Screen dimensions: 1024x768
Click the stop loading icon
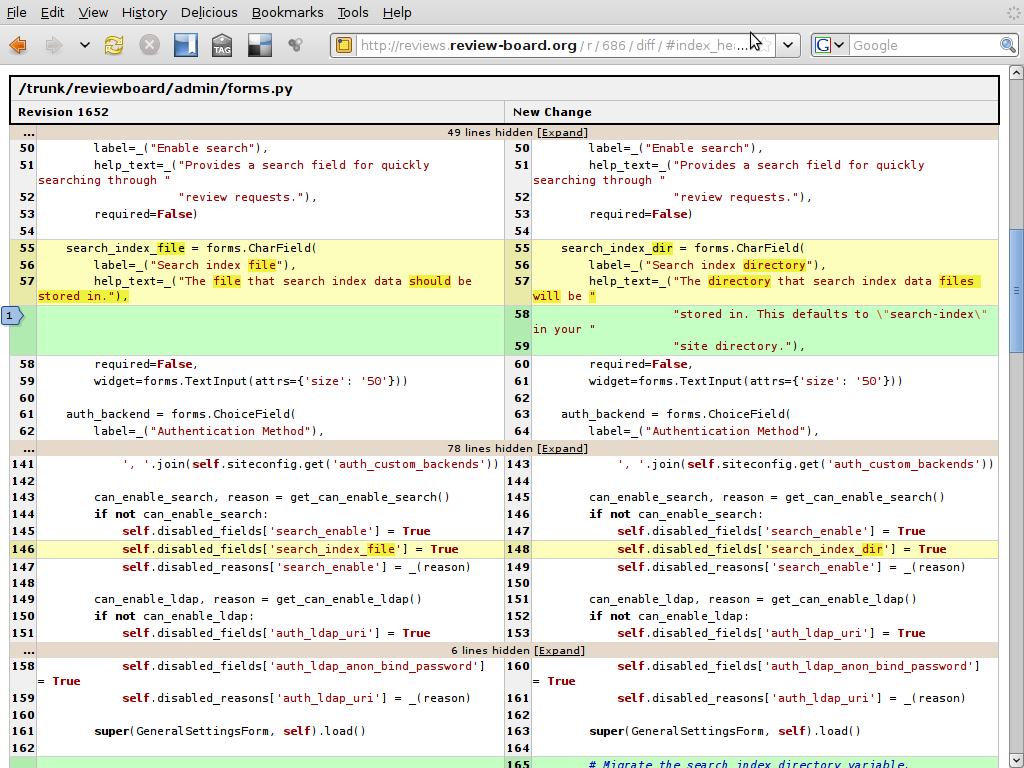149,45
